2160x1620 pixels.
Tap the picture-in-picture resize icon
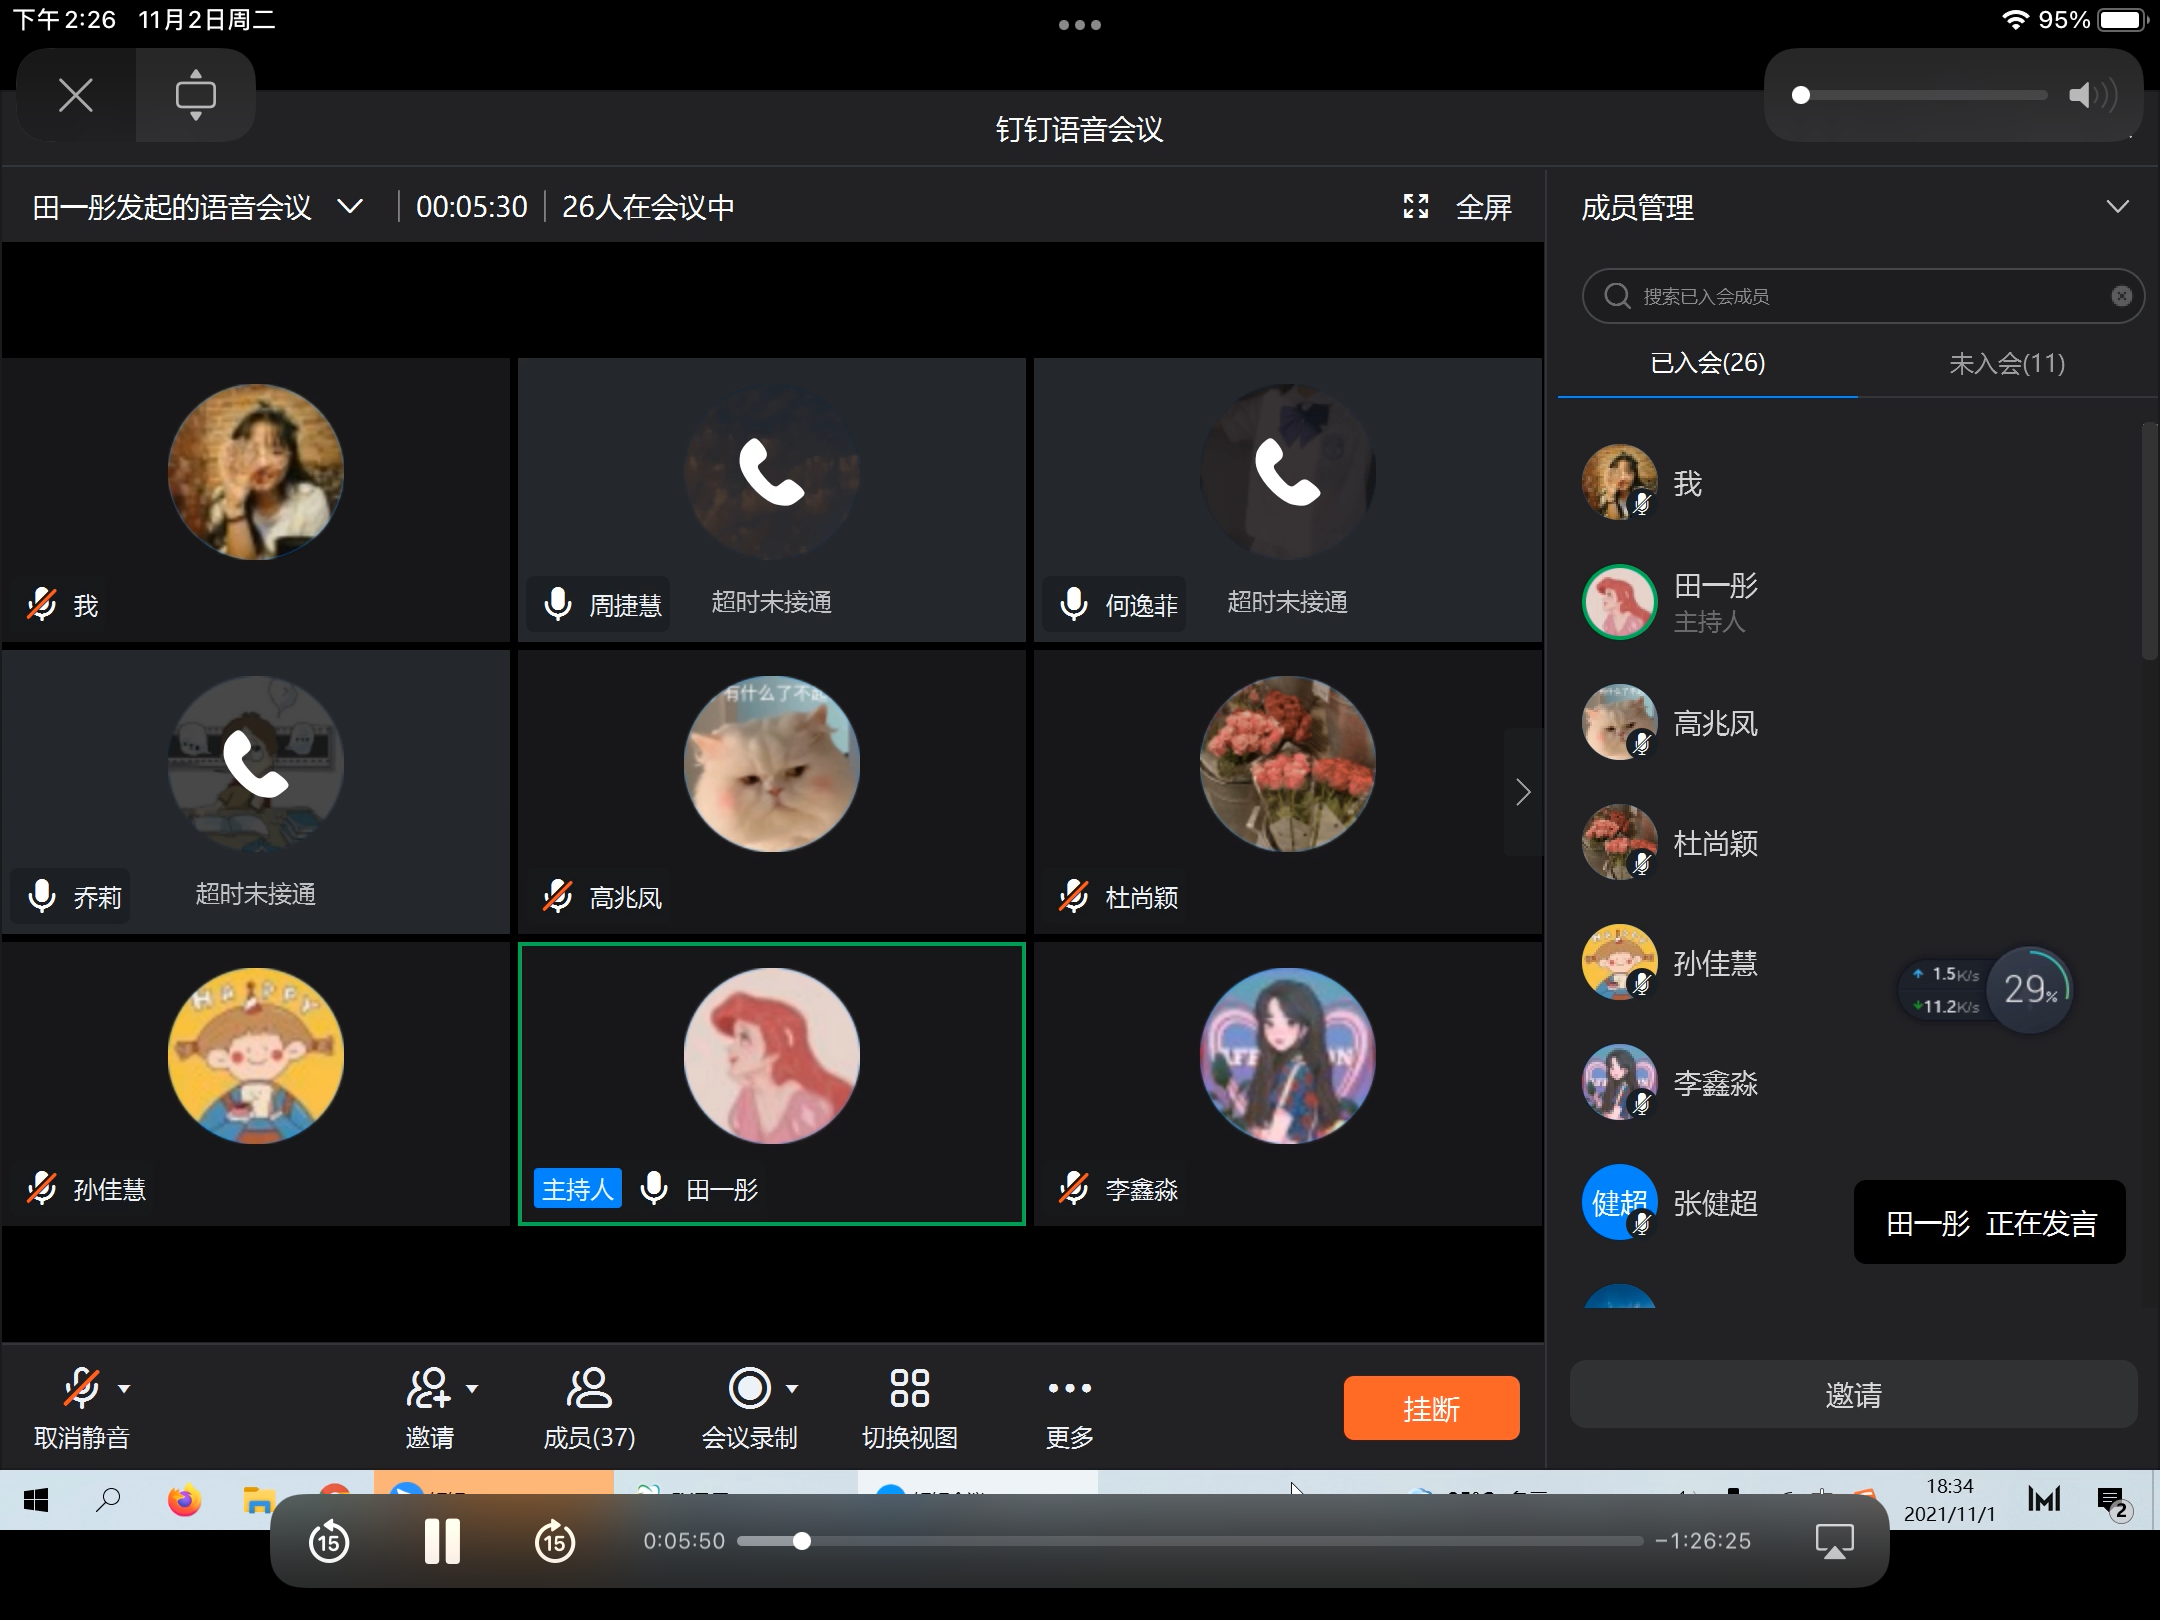(195, 96)
